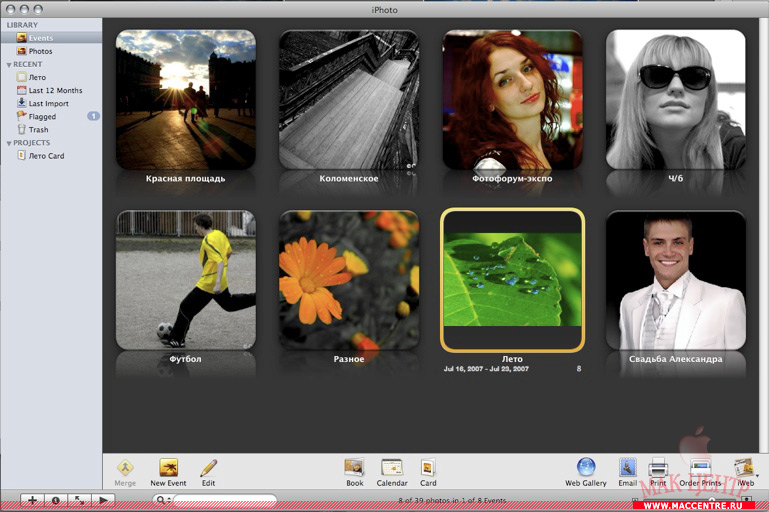Open the Свадьба Александра event thumbnail
The image size is (769, 512).
(x=676, y=280)
